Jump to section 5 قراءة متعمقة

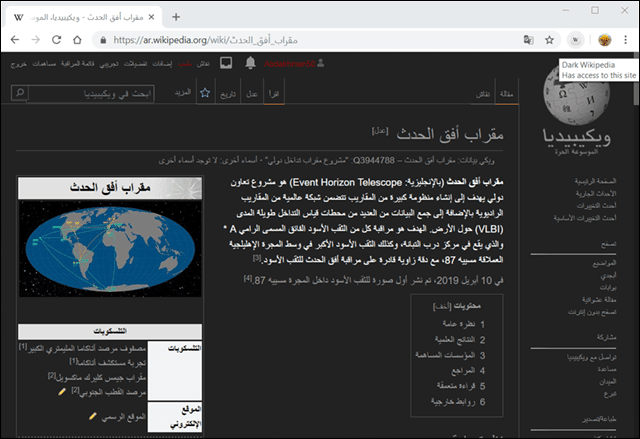coord(461,386)
